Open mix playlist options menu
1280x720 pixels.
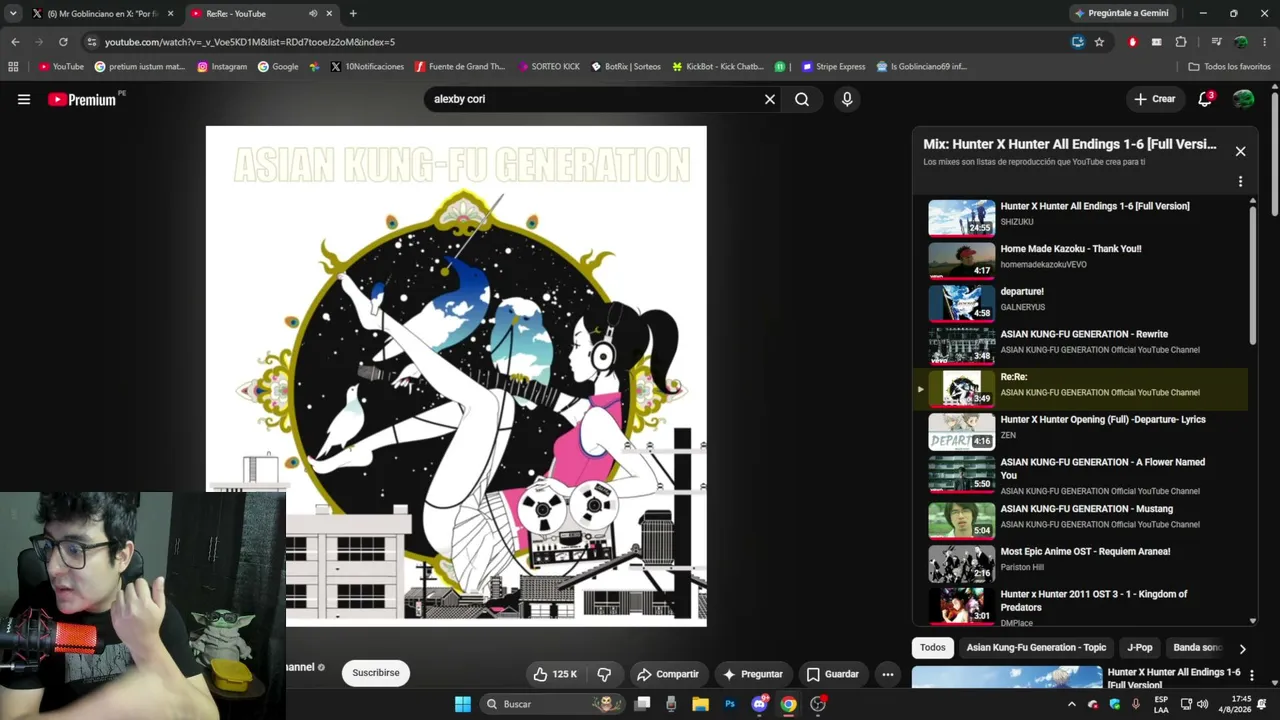pyautogui.click(x=1240, y=182)
